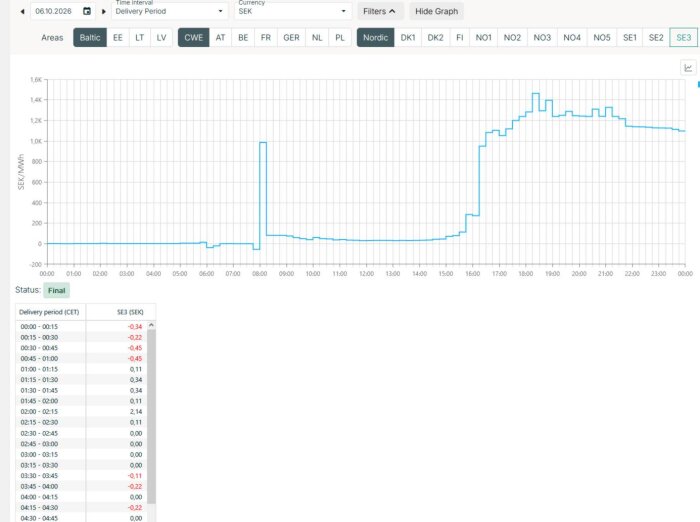Click the Final status badge
This screenshot has height=522, width=700.
tap(57, 291)
